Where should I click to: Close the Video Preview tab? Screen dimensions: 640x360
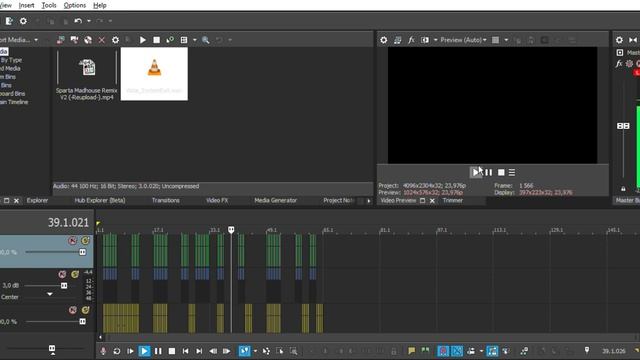(x=432, y=201)
